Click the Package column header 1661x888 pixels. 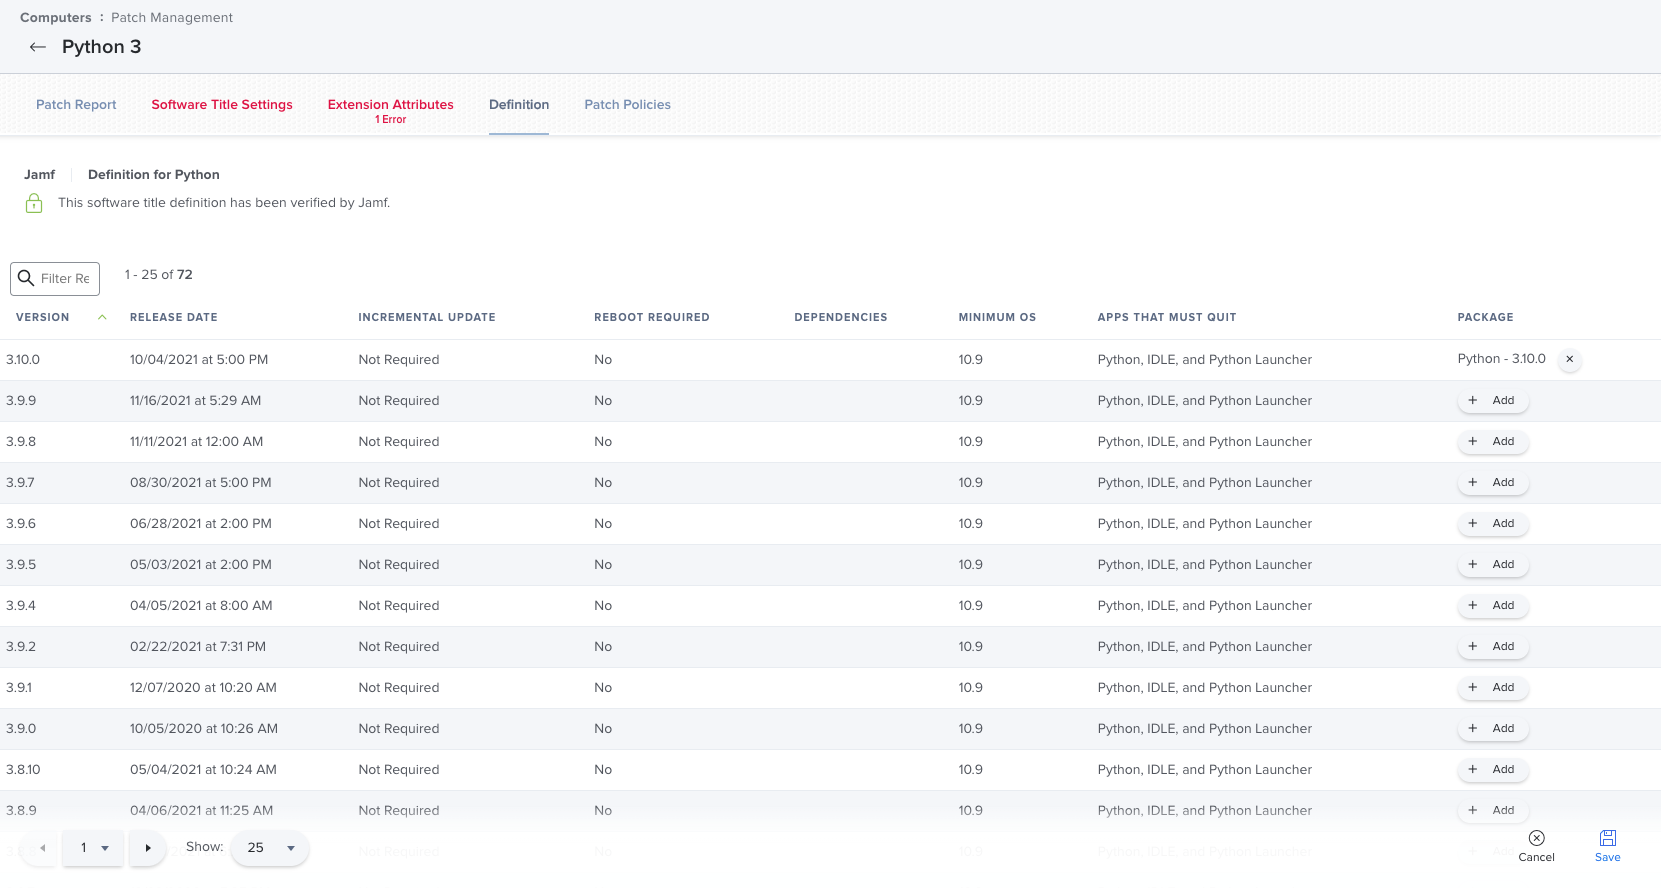(1485, 317)
